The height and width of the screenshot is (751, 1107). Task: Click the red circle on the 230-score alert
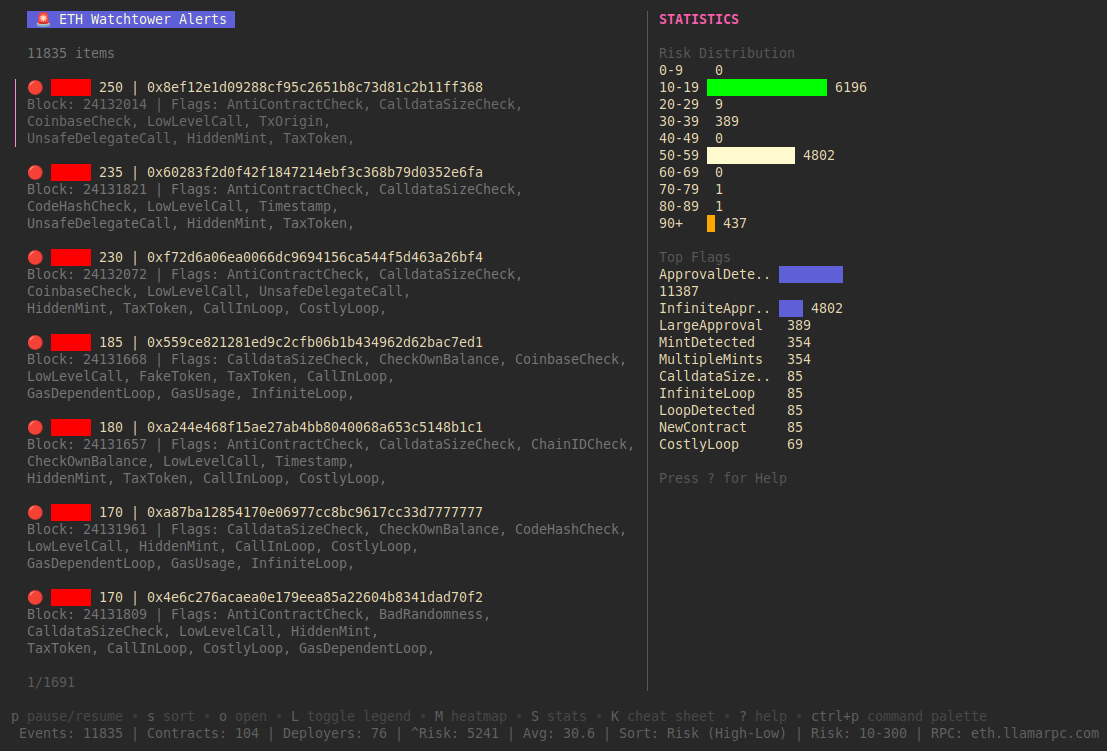[35, 257]
